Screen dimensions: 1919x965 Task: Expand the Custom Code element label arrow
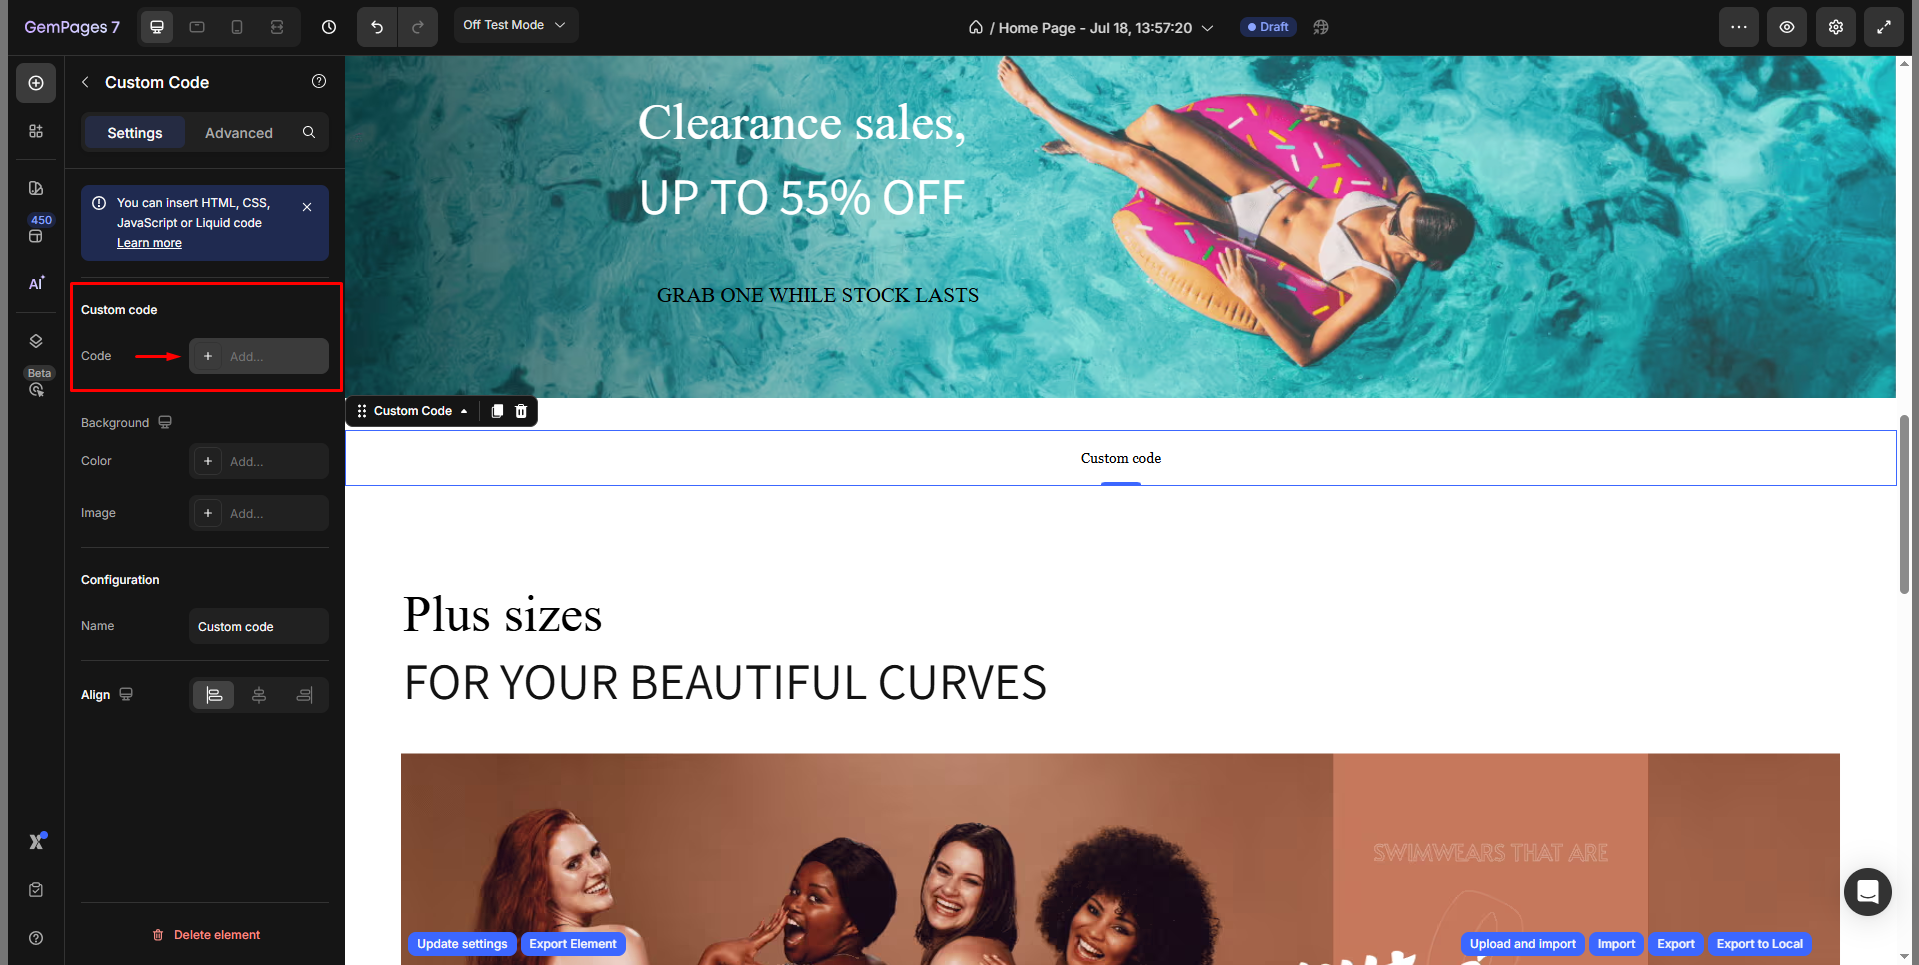click(x=464, y=411)
